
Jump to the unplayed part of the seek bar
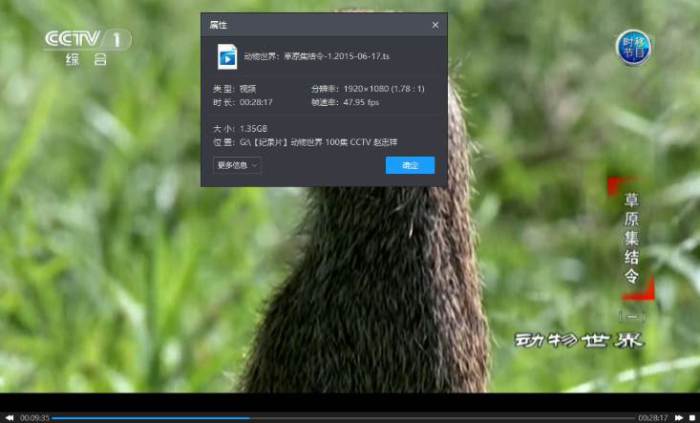tap(442, 418)
